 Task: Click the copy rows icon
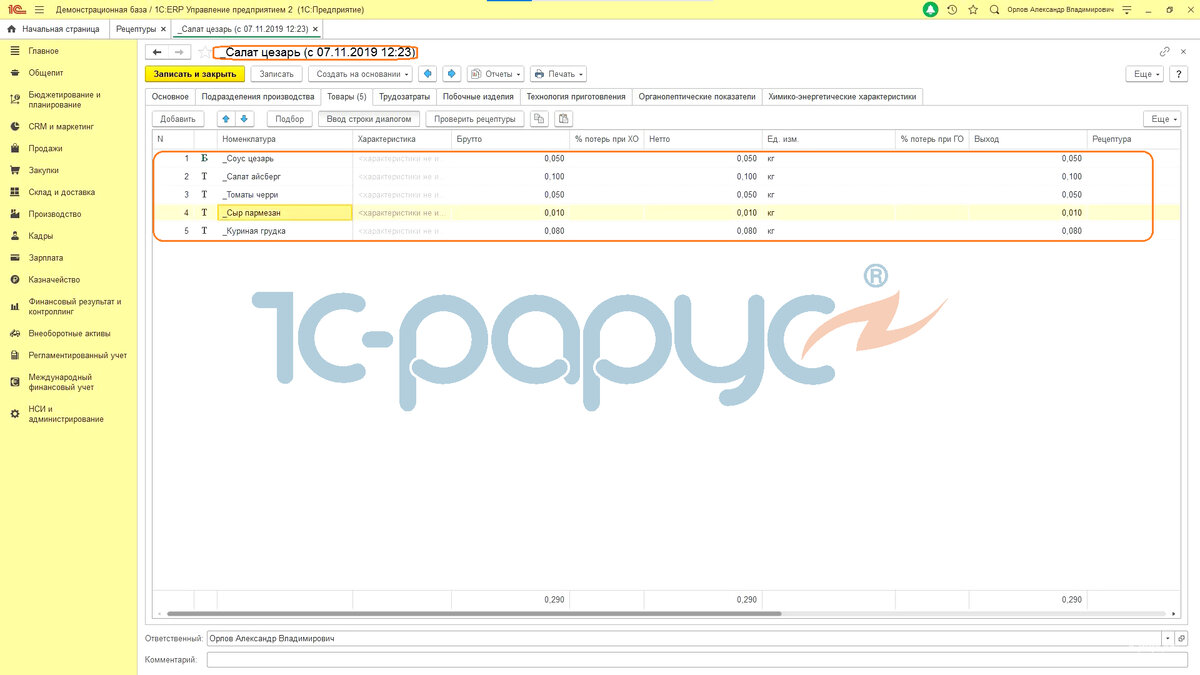point(539,119)
